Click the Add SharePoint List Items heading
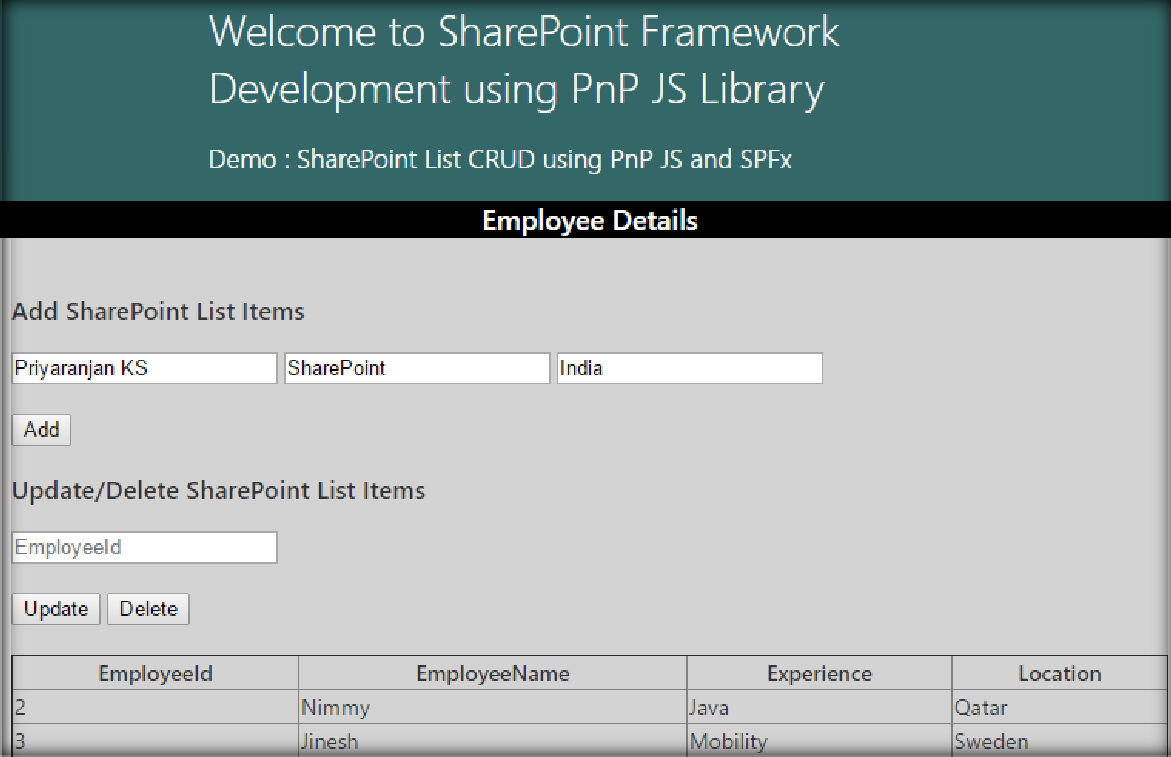Screen dimensions: 1171x757 click(158, 311)
